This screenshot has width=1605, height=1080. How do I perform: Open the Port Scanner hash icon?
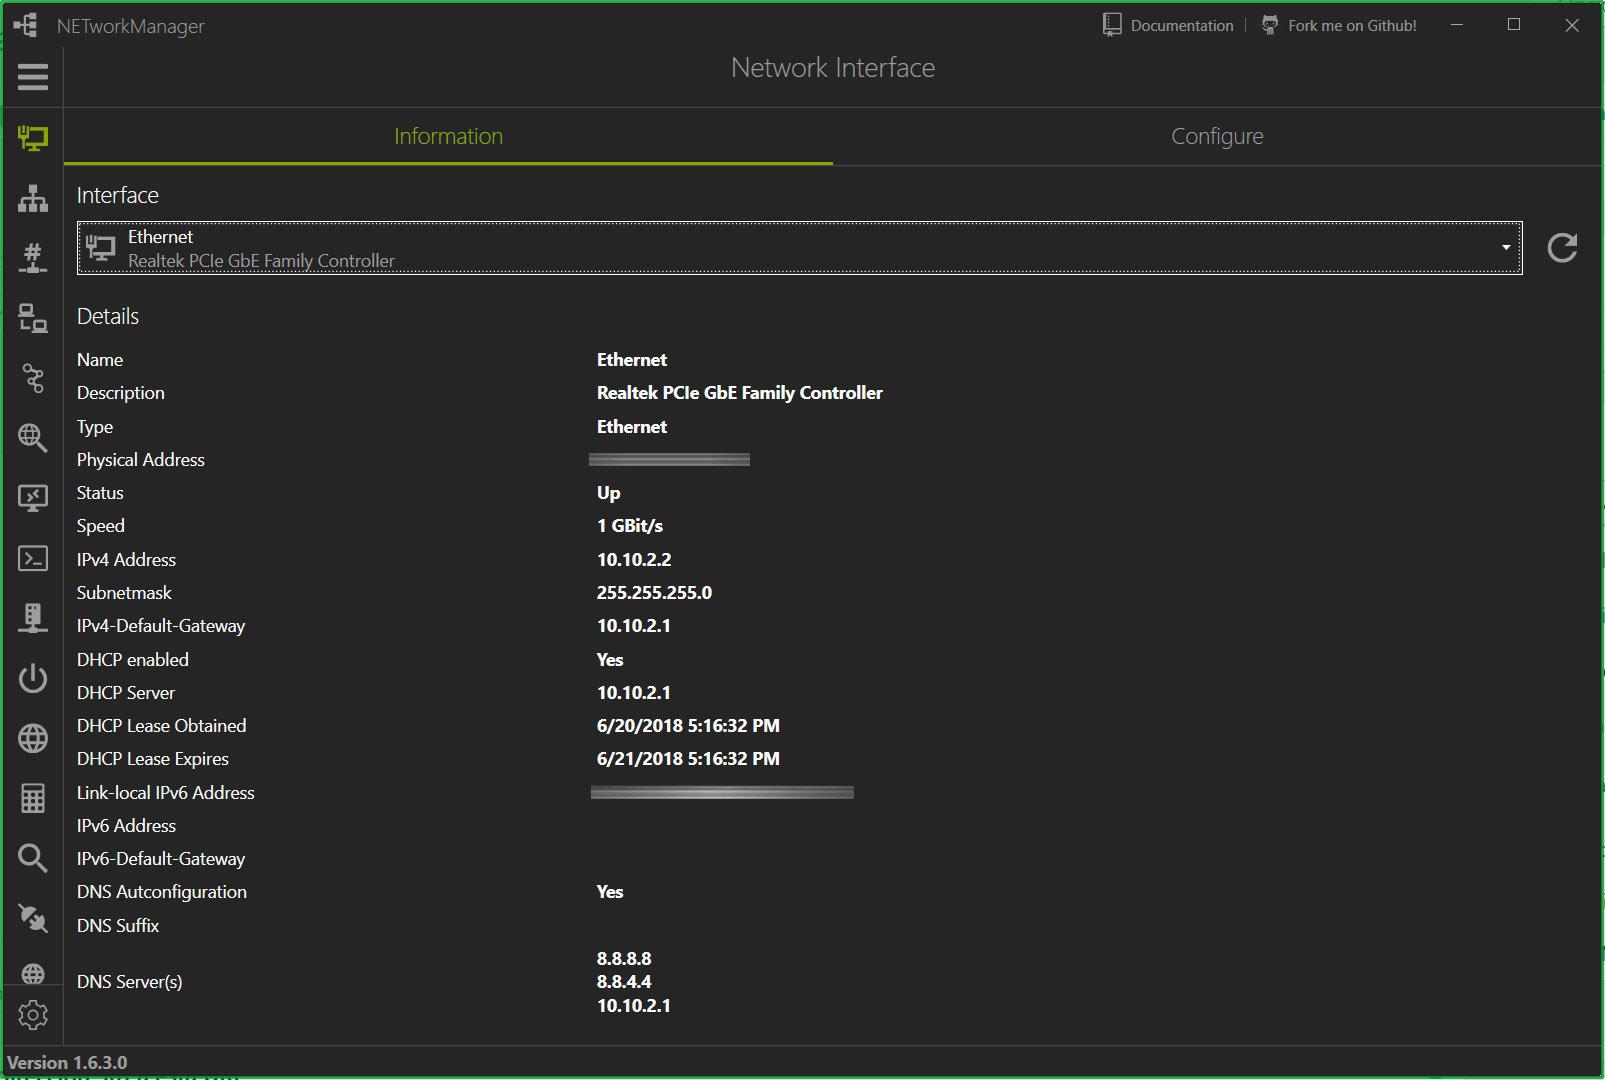(x=32, y=258)
